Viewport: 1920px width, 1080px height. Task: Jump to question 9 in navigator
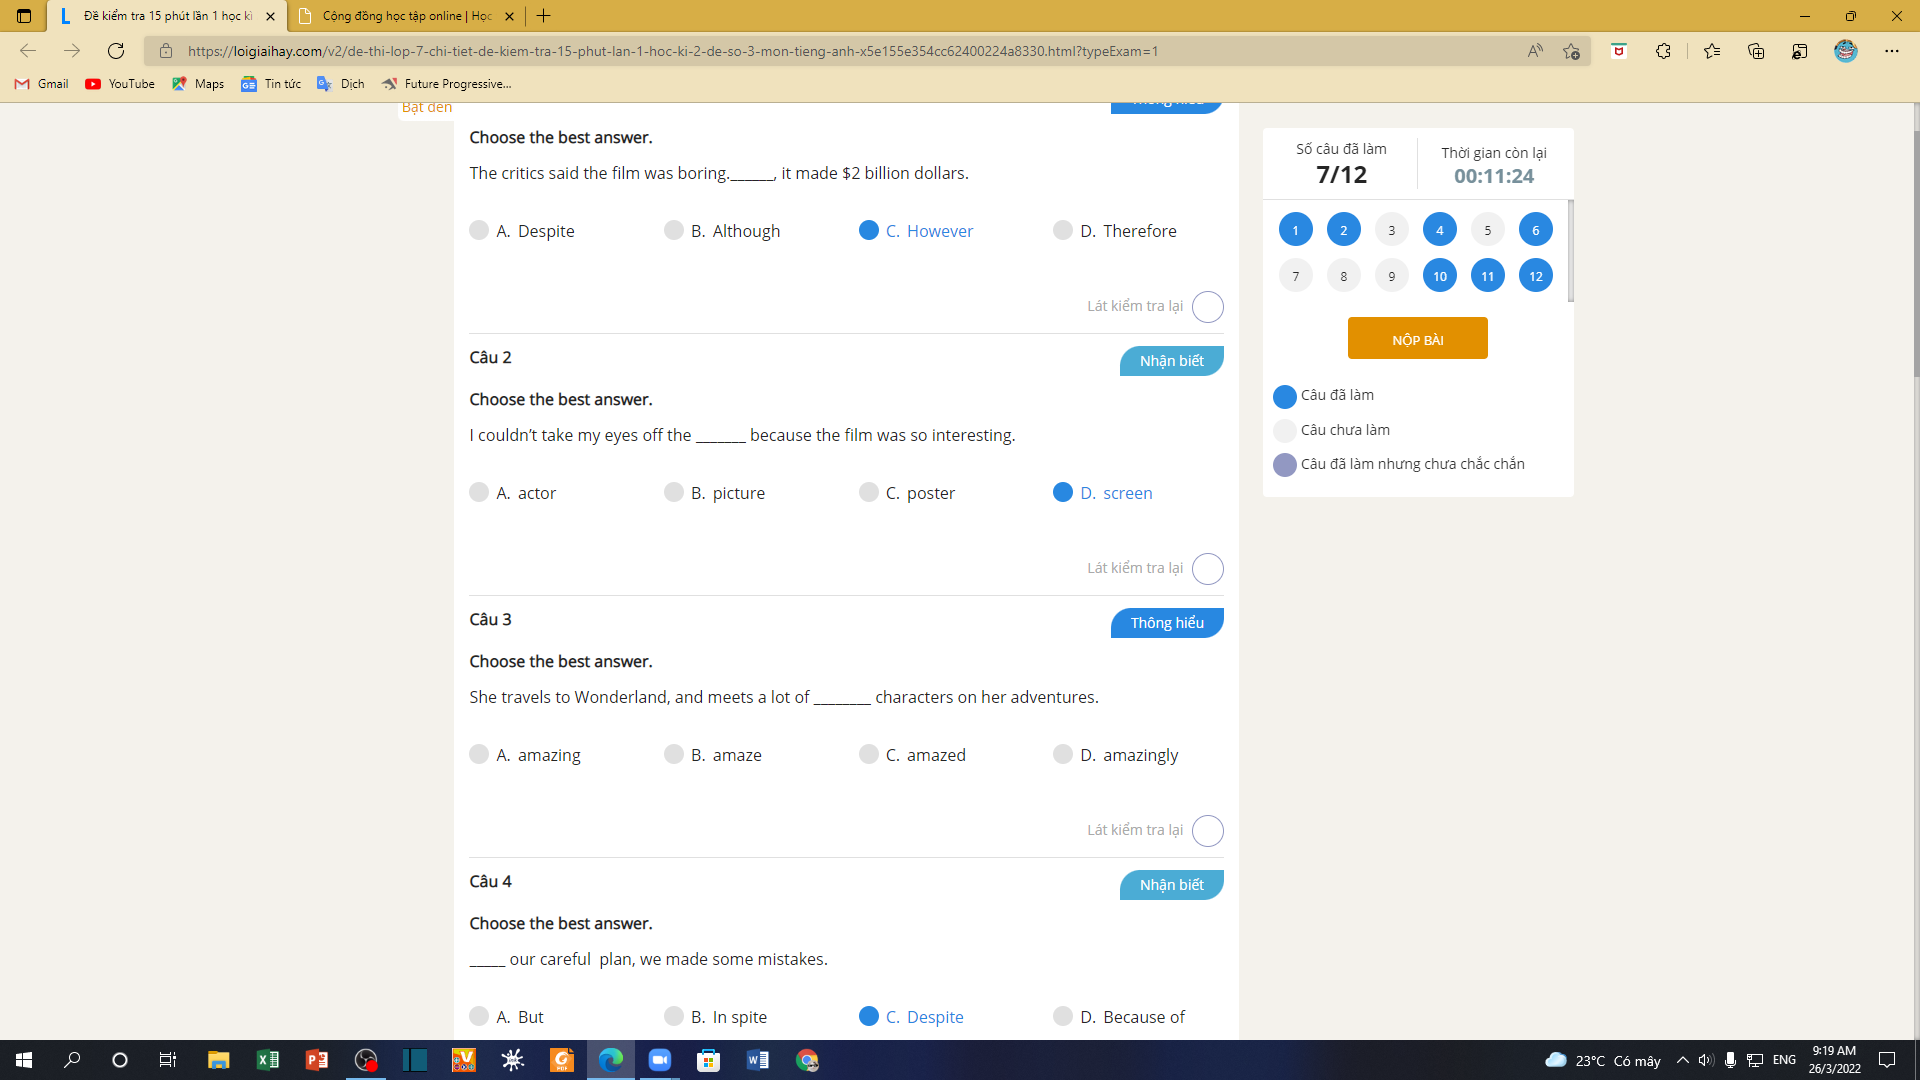click(1391, 276)
